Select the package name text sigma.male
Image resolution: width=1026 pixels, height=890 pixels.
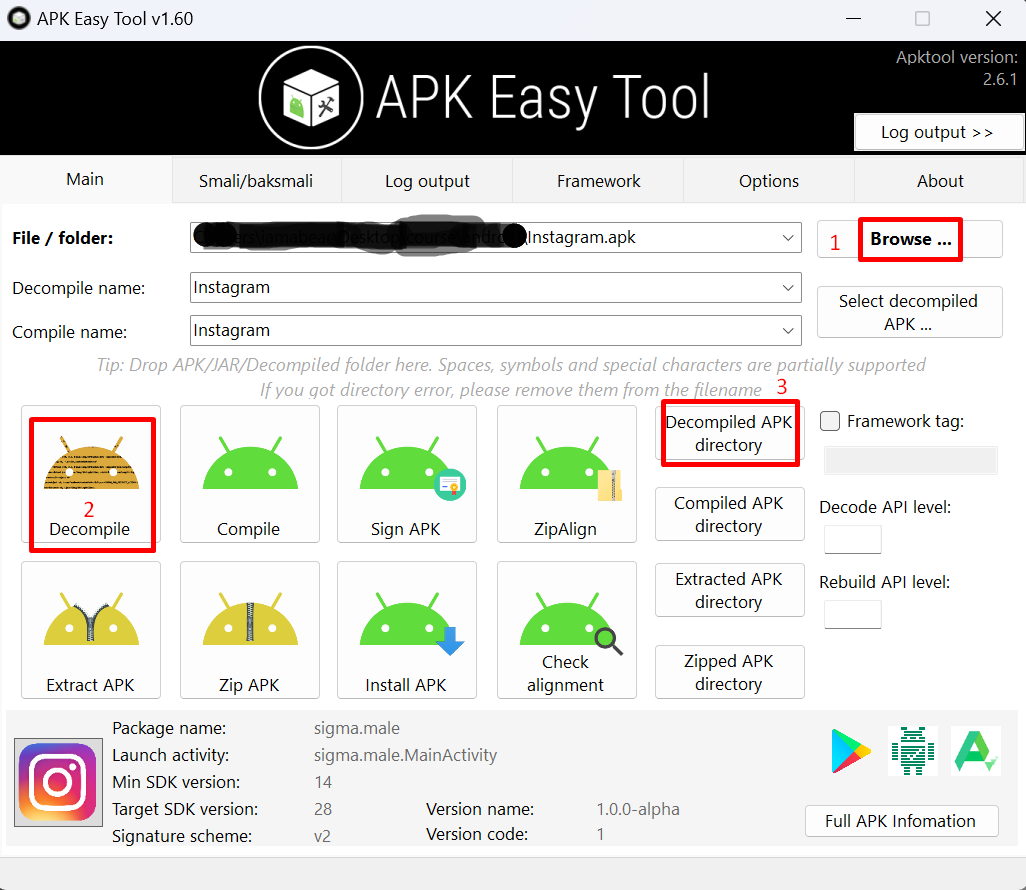tap(357, 728)
